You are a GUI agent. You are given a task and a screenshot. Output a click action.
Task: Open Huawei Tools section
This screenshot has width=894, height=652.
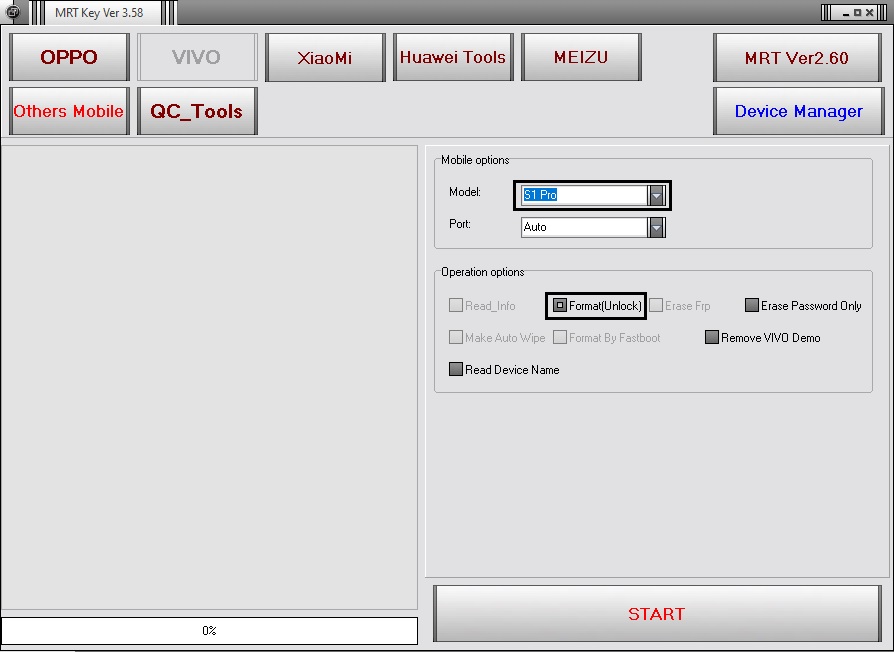(453, 57)
